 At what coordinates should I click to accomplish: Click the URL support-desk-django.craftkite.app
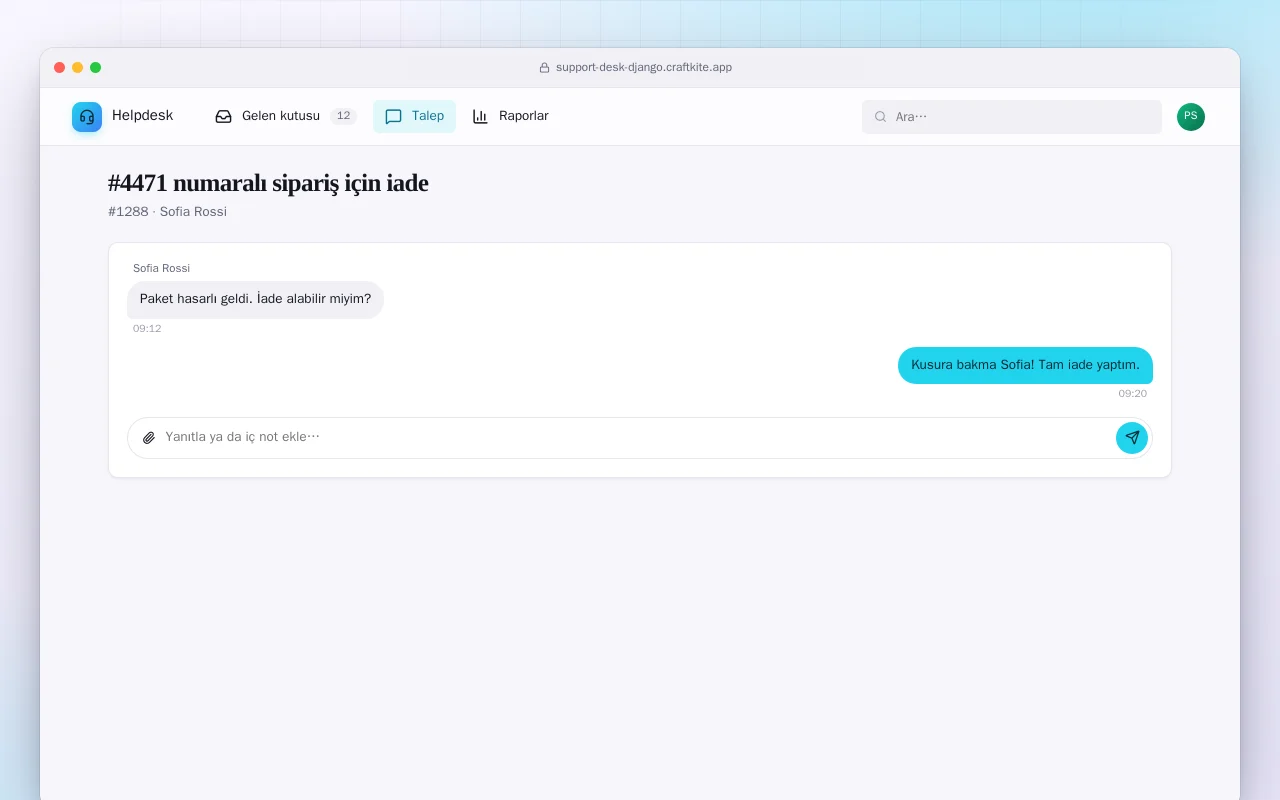(x=644, y=68)
